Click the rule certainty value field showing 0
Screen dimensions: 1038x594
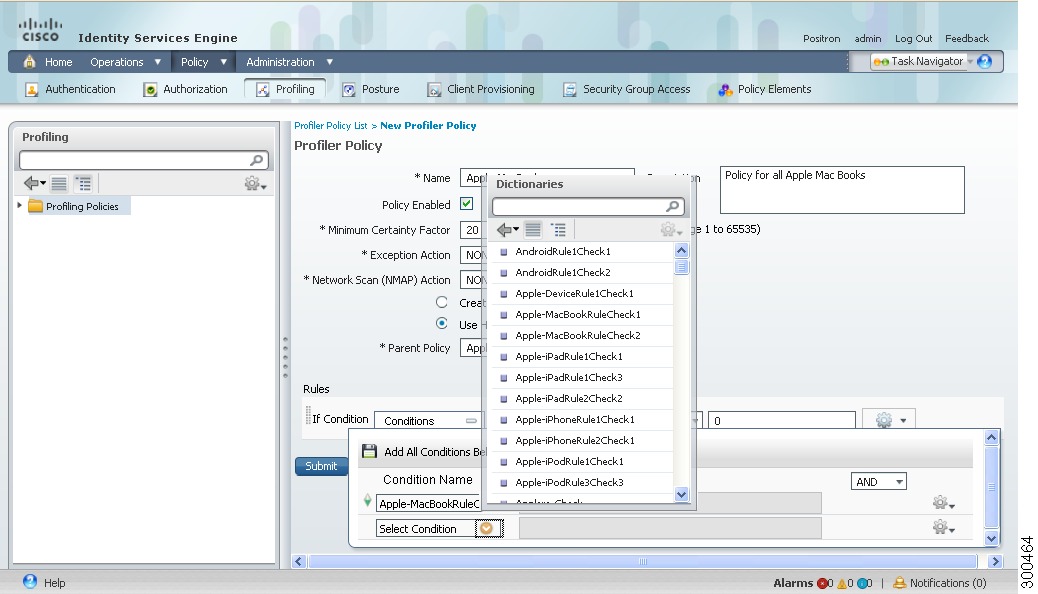click(x=781, y=421)
